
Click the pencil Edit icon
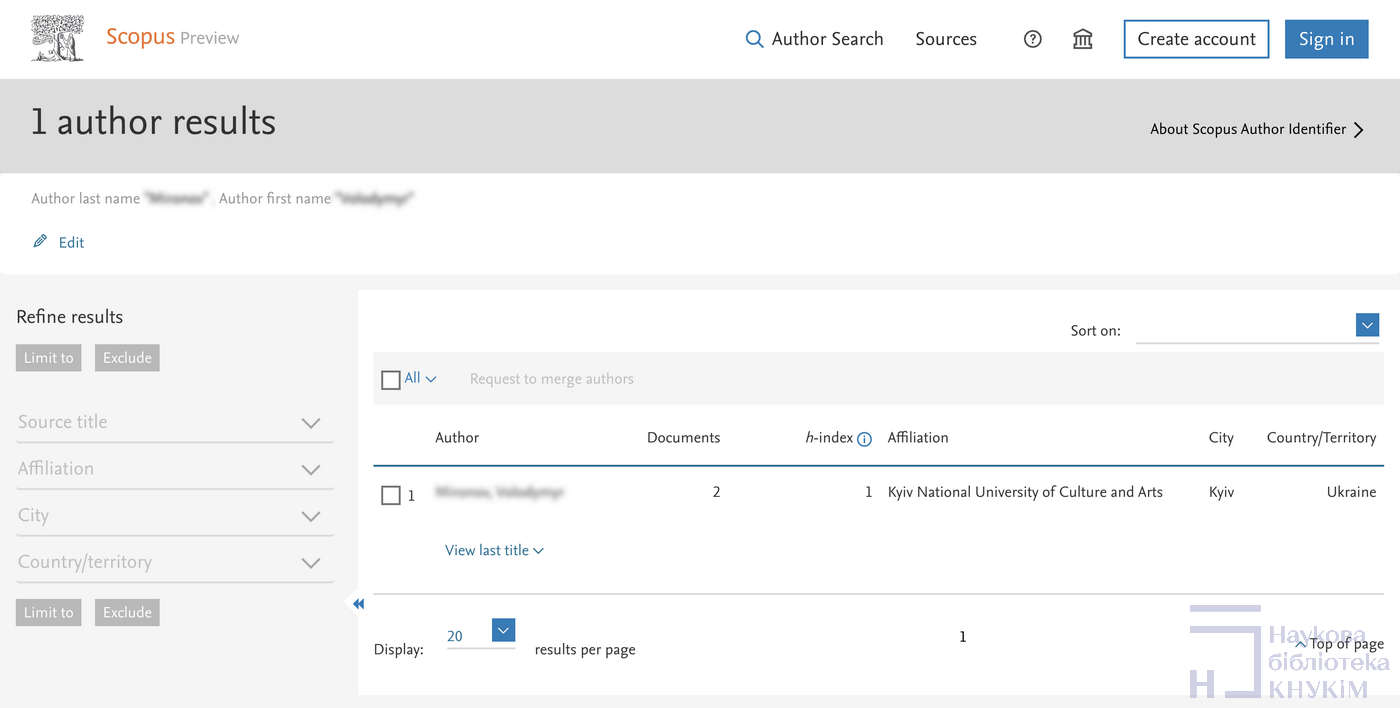[40, 242]
